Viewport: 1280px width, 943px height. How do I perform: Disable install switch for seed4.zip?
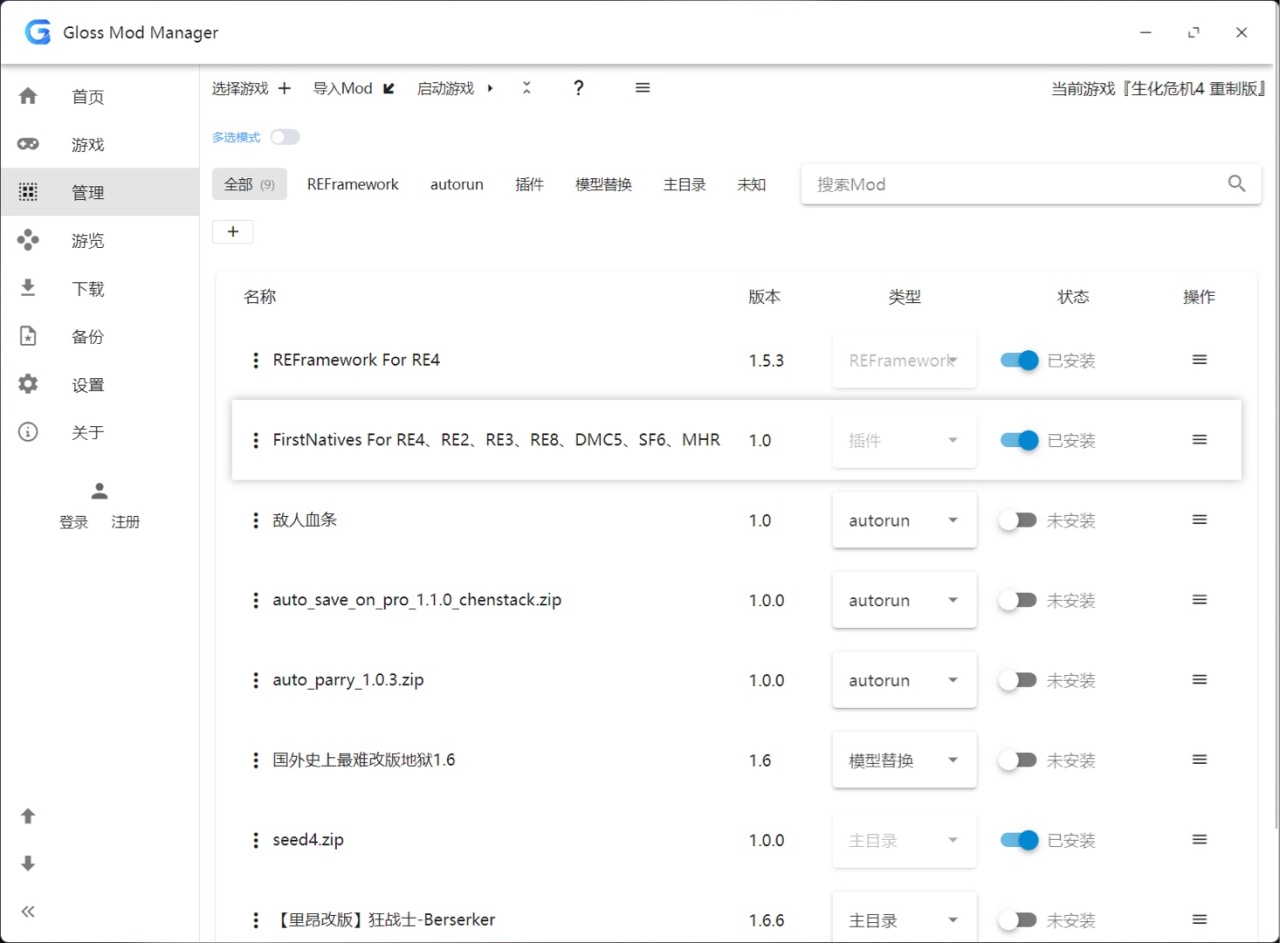pos(1020,840)
